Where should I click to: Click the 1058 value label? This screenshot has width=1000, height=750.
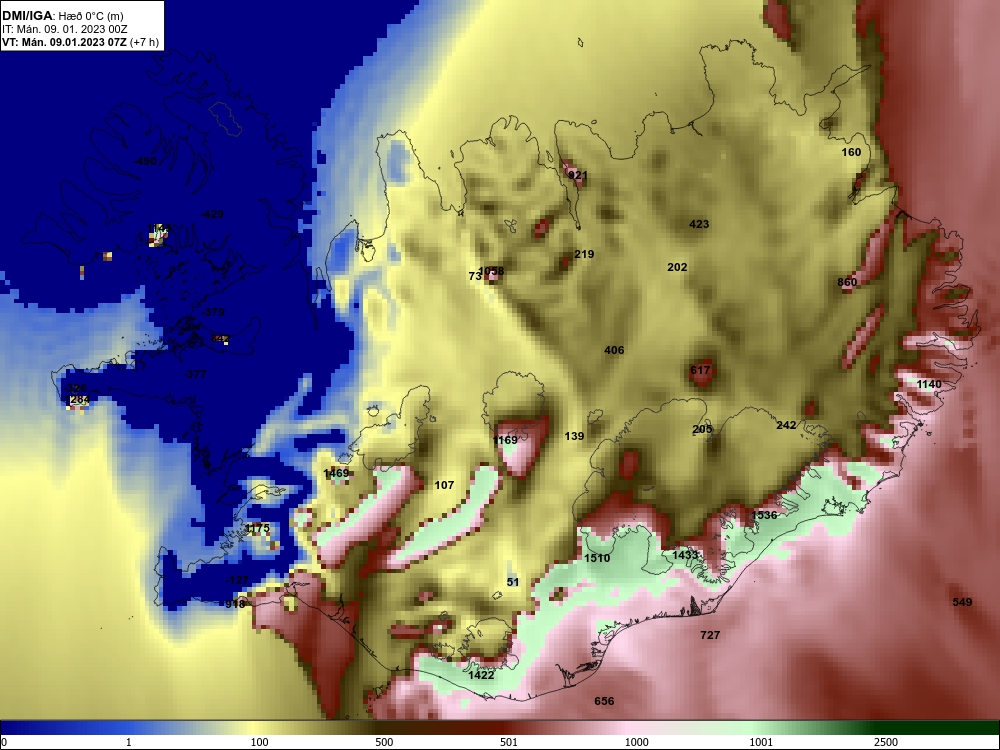coord(491,271)
